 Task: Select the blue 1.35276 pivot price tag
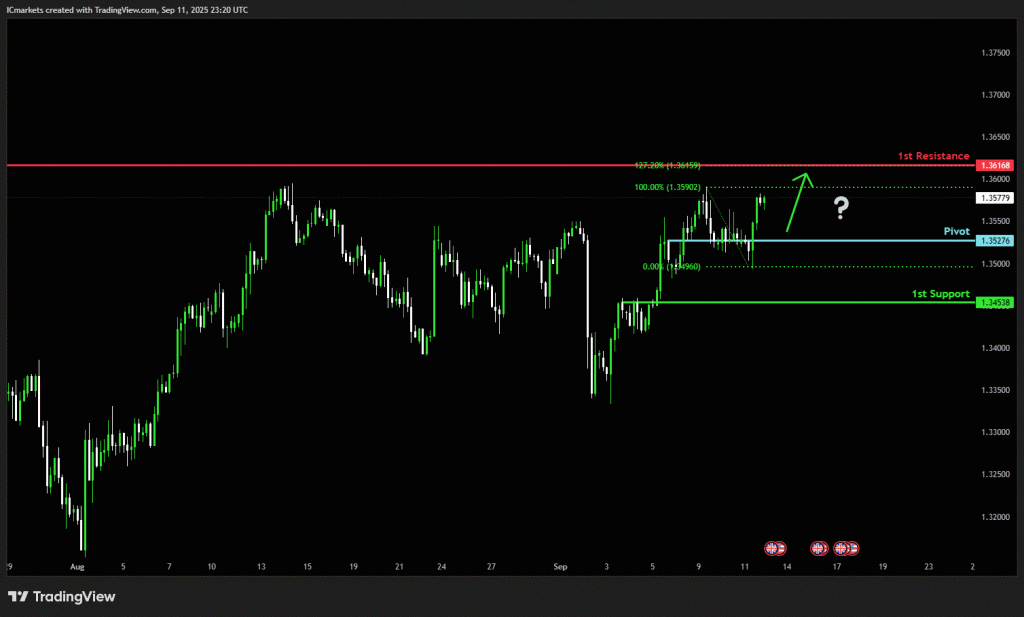click(x=995, y=241)
